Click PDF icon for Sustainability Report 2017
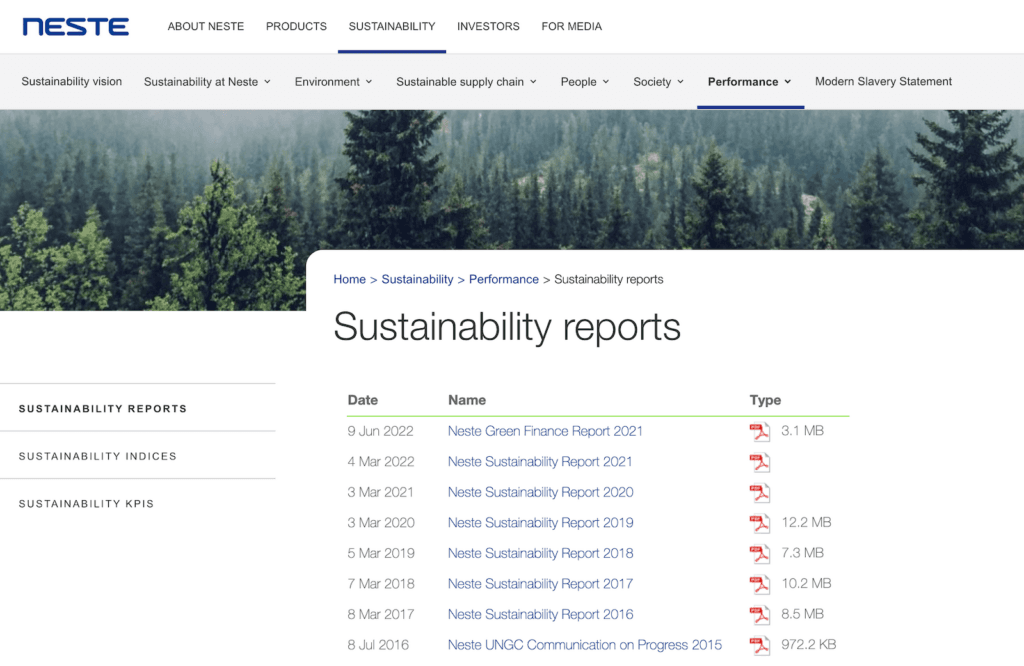1024x666 pixels. pyautogui.click(x=760, y=584)
